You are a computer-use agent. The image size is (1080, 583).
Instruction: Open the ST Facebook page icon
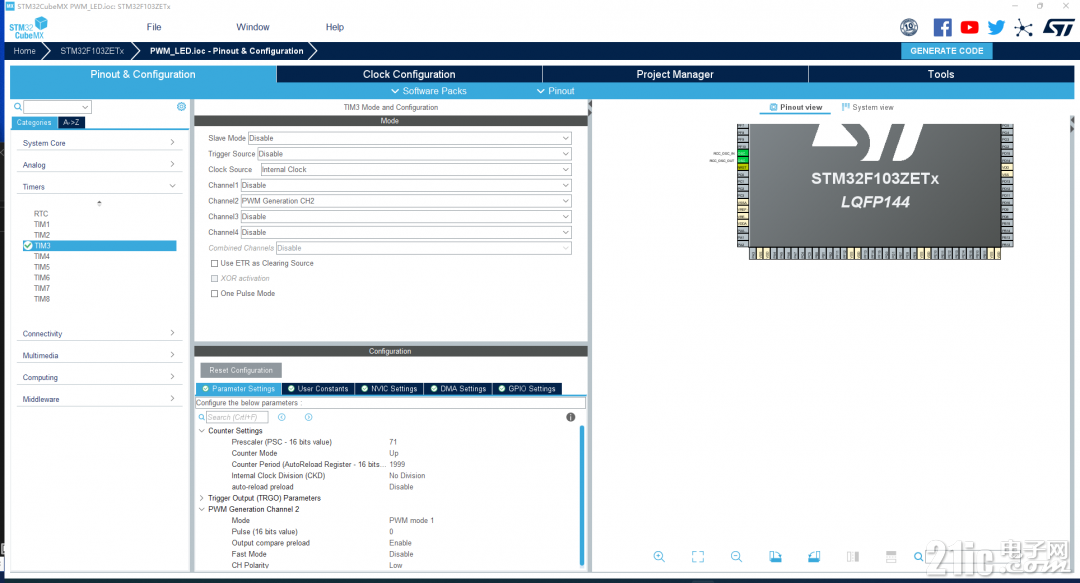tap(942, 28)
